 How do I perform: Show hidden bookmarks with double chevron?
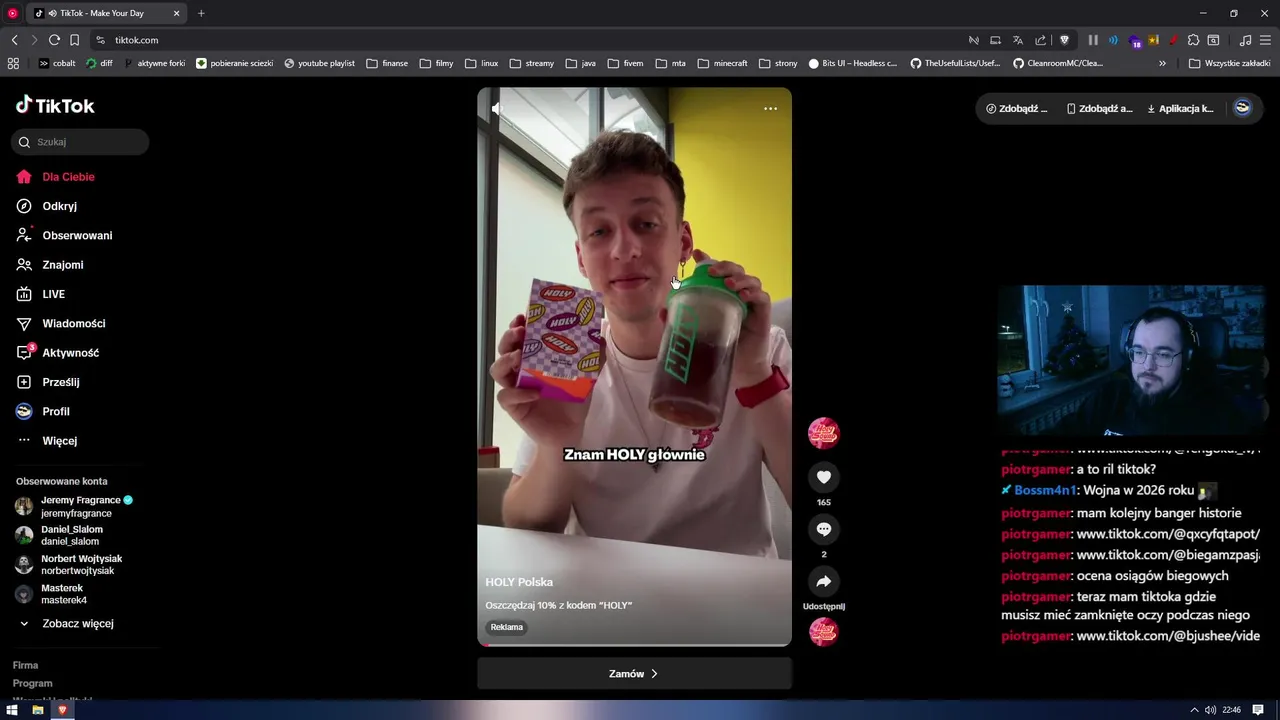coord(1162,63)
